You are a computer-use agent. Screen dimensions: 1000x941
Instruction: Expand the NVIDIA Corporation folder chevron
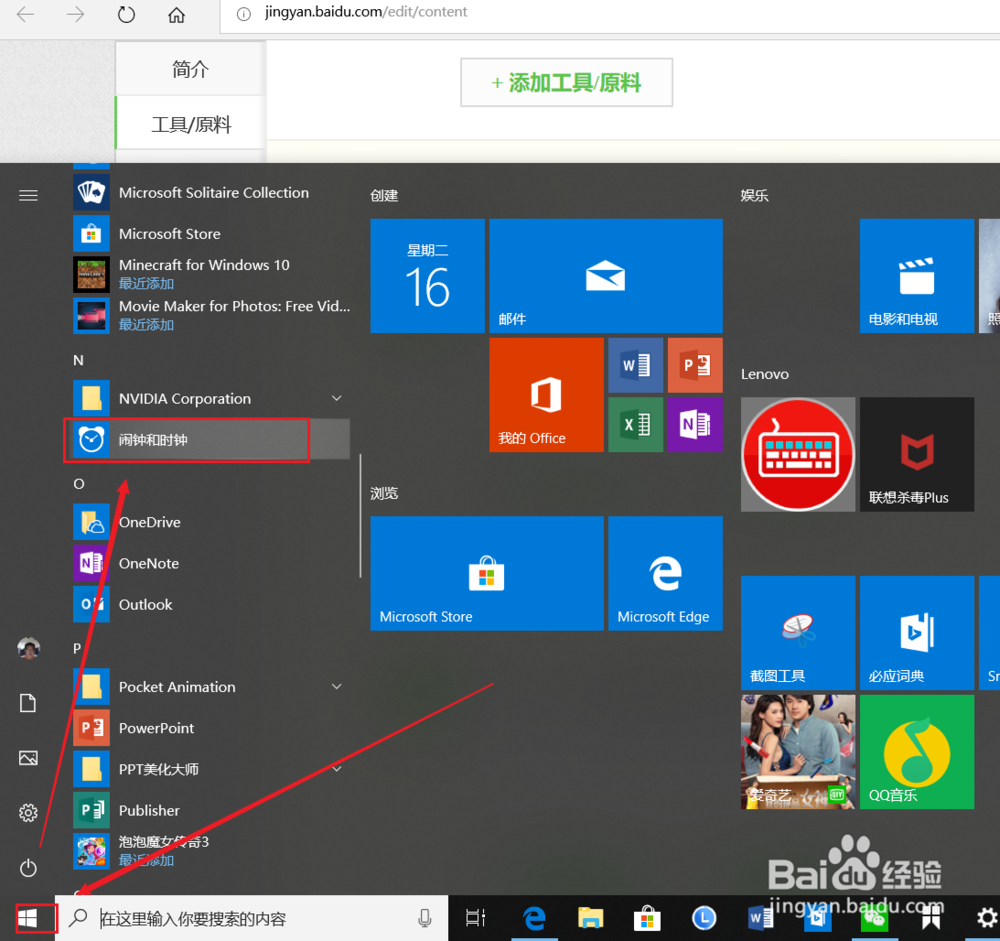pos(337,398)
